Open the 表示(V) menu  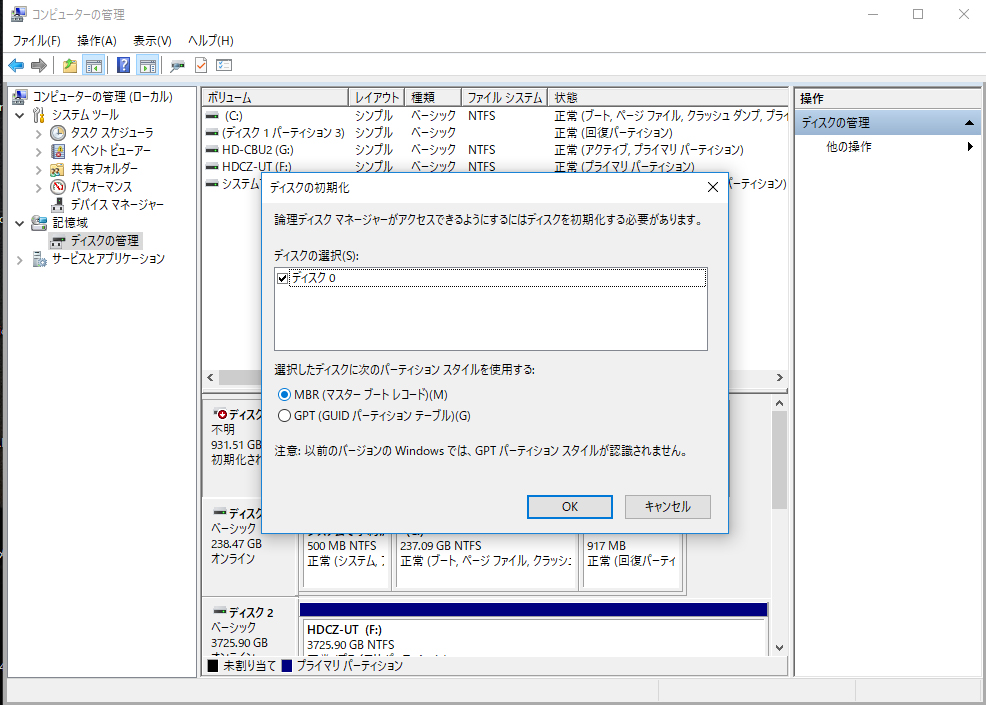[x=152, y=41]
